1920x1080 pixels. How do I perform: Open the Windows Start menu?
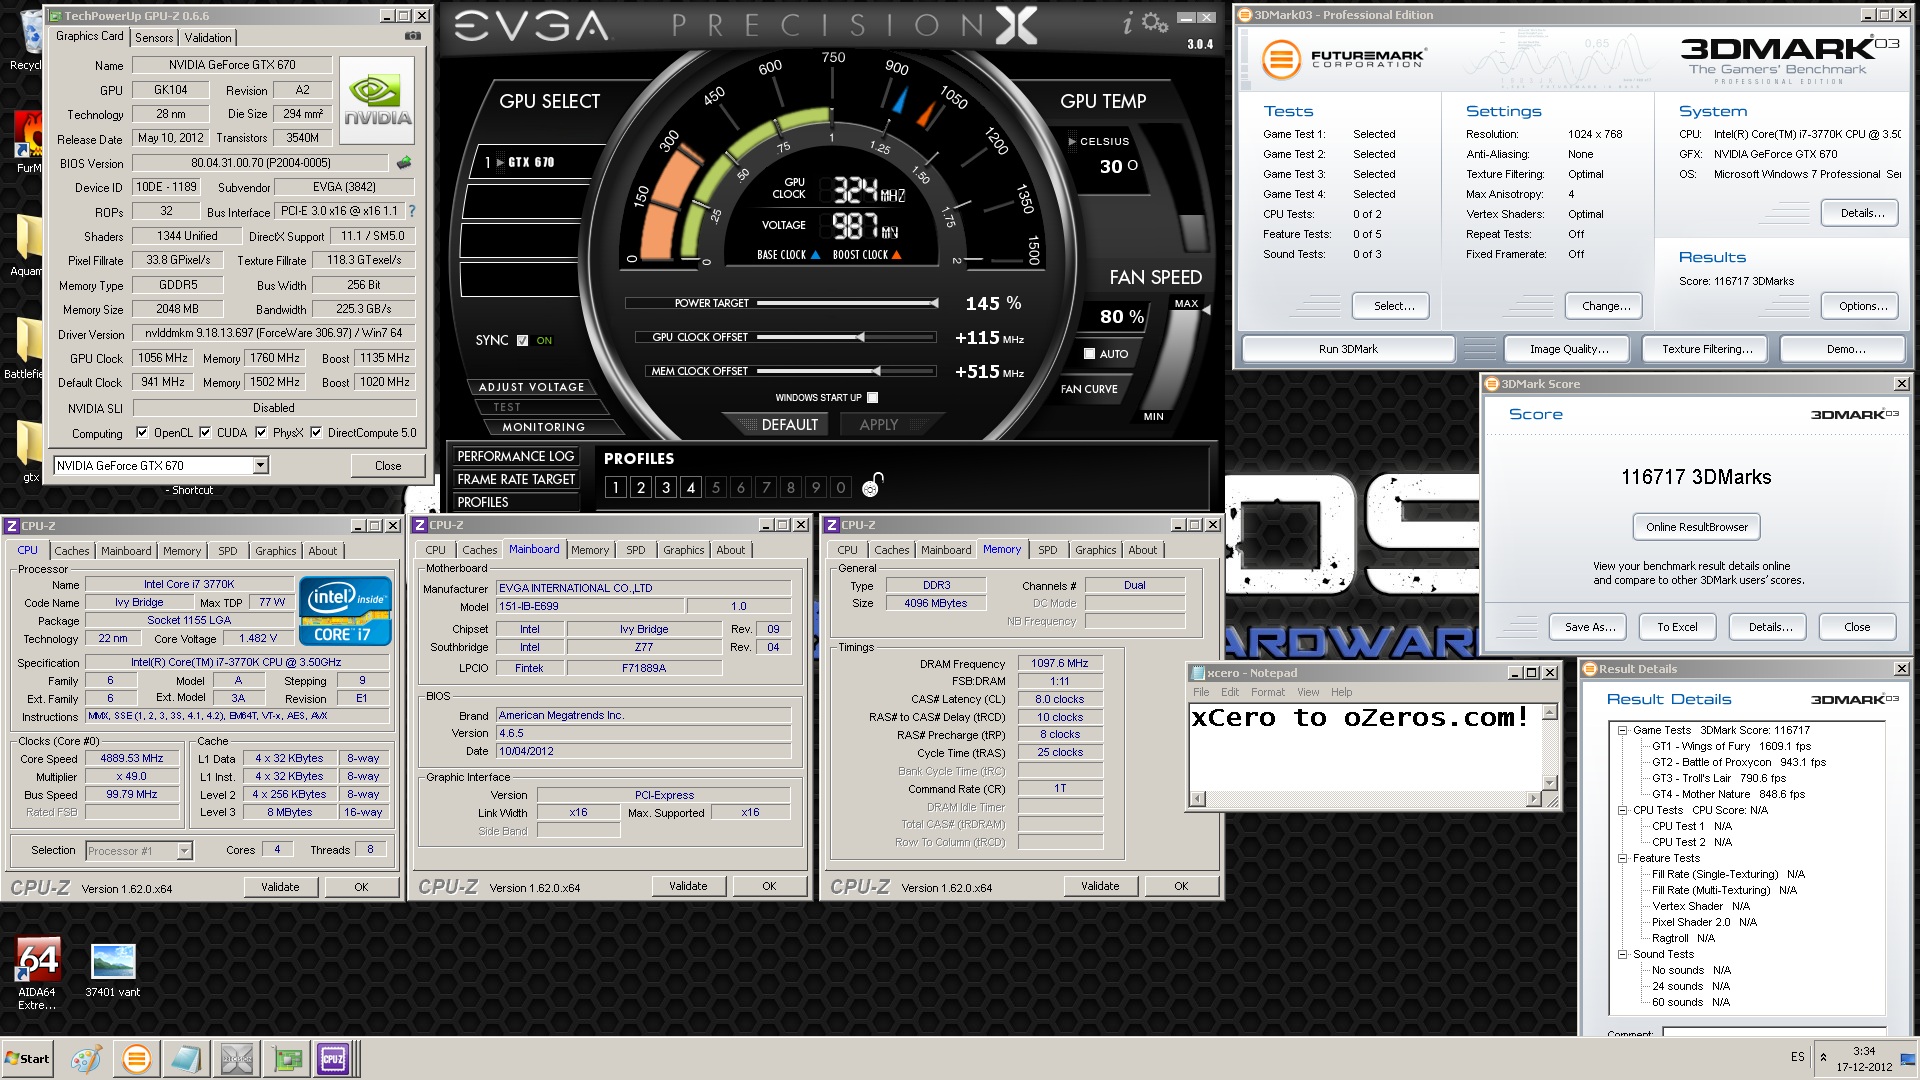click(28, 1059)
